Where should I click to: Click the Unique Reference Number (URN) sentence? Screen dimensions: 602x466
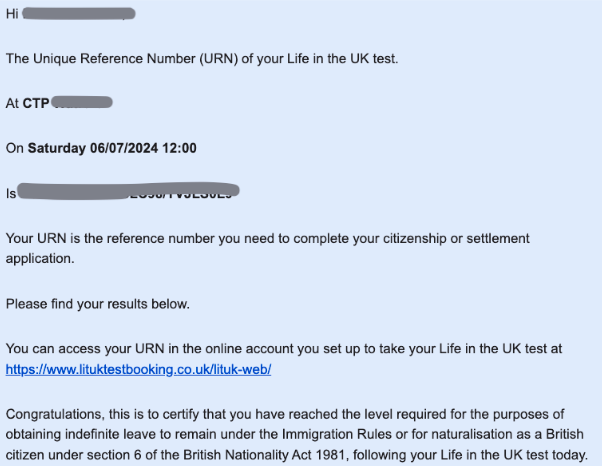[x=202, y=59]
